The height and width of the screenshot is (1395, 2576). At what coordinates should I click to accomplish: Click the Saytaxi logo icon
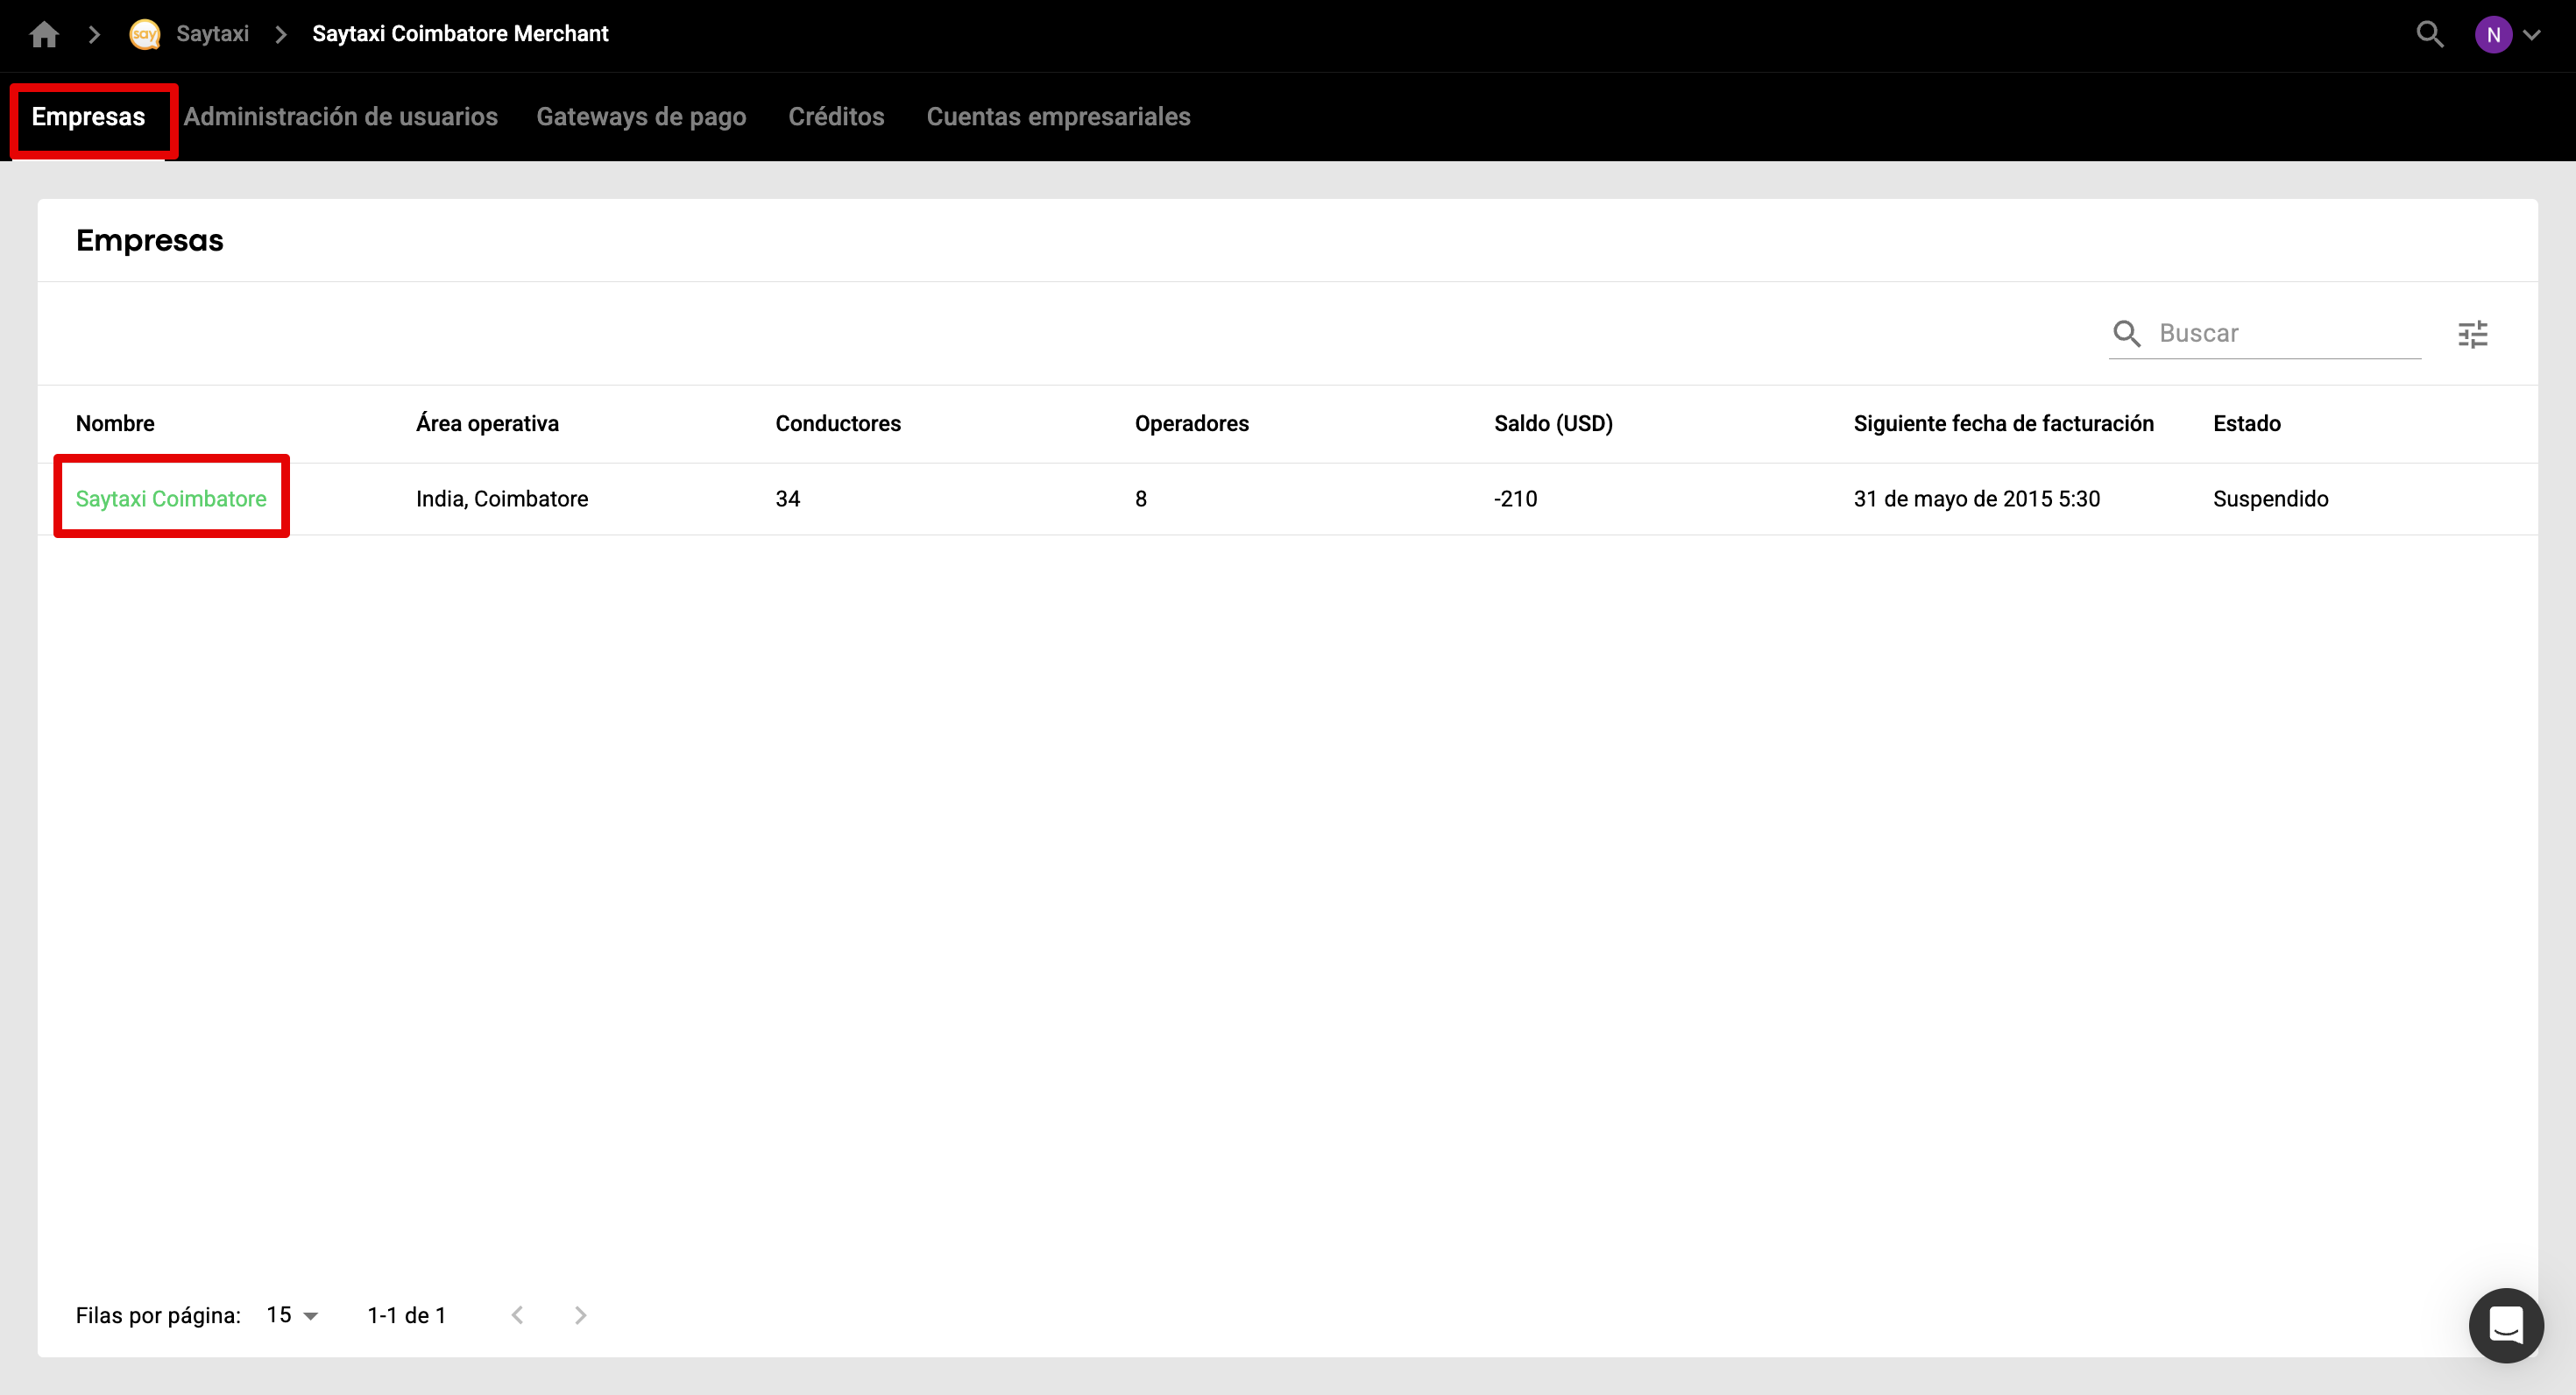coord(145,35)
